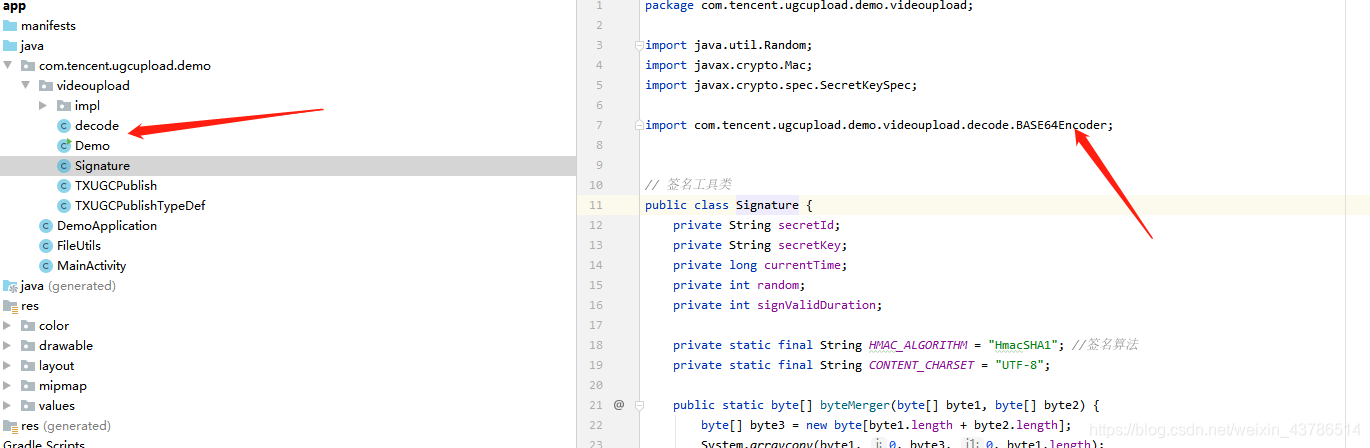Expand the drawable folder
Screen dimensions: 1370x448
(x=8, y=346)
